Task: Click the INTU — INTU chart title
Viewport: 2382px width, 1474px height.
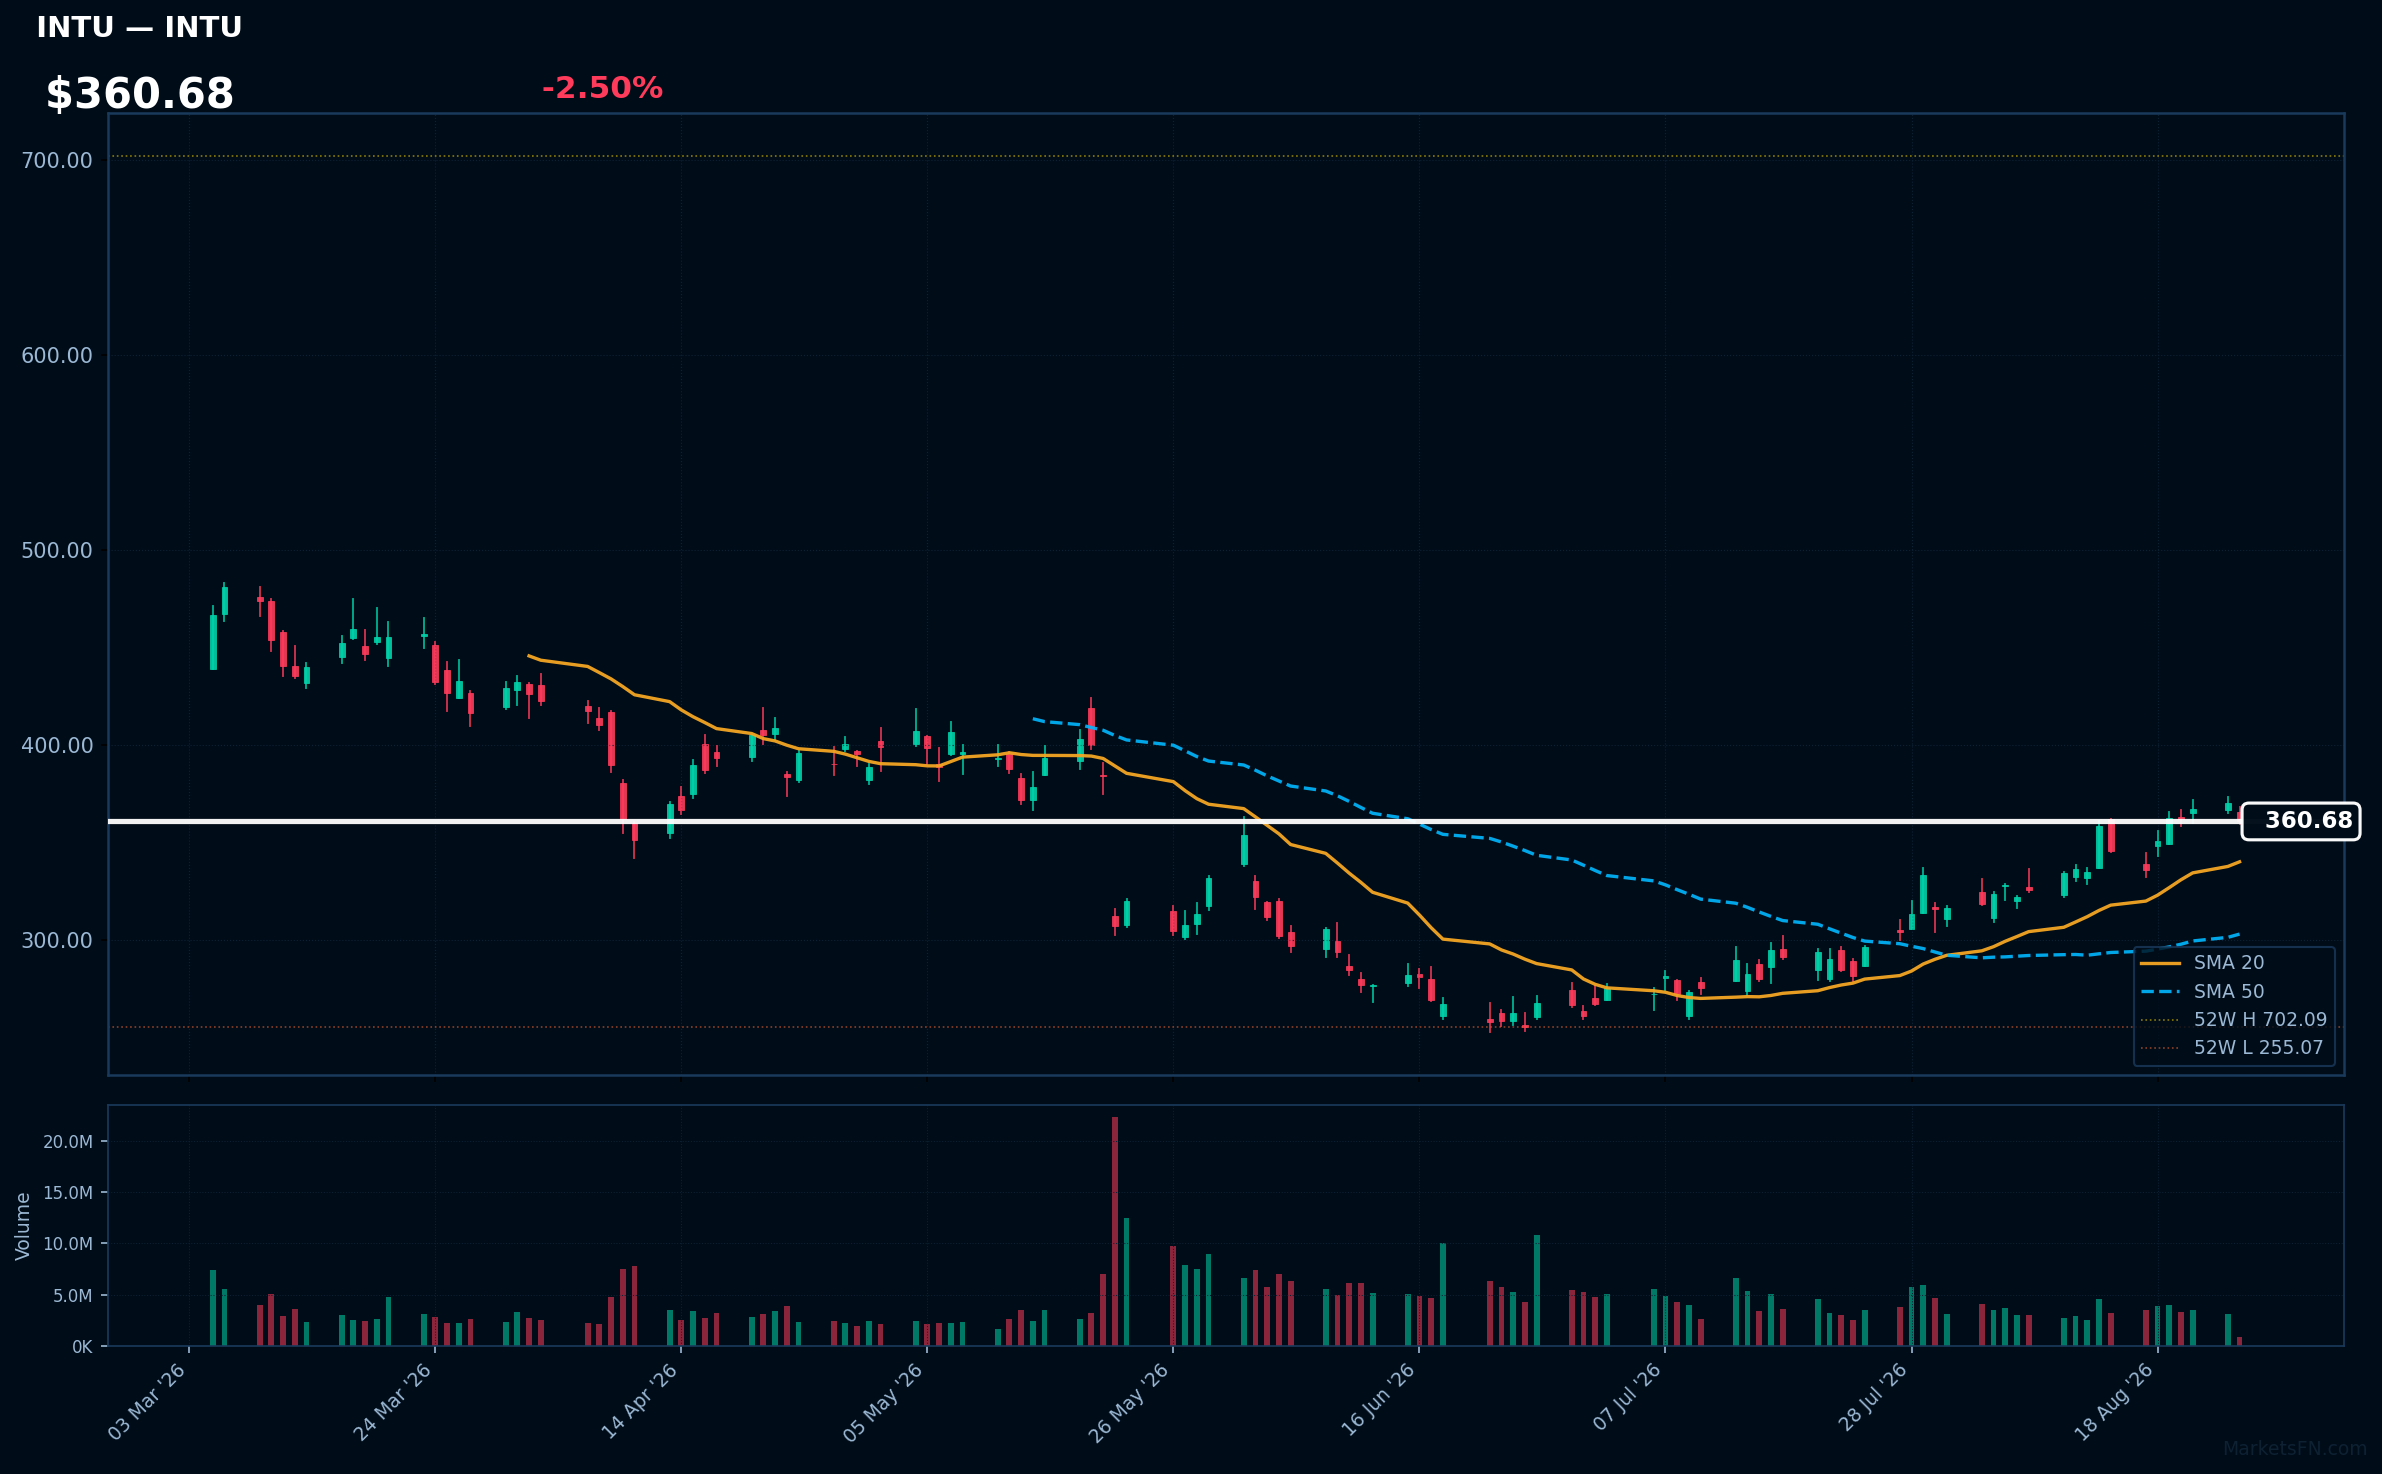Action: pyautogui.click(x=139, y=27)
